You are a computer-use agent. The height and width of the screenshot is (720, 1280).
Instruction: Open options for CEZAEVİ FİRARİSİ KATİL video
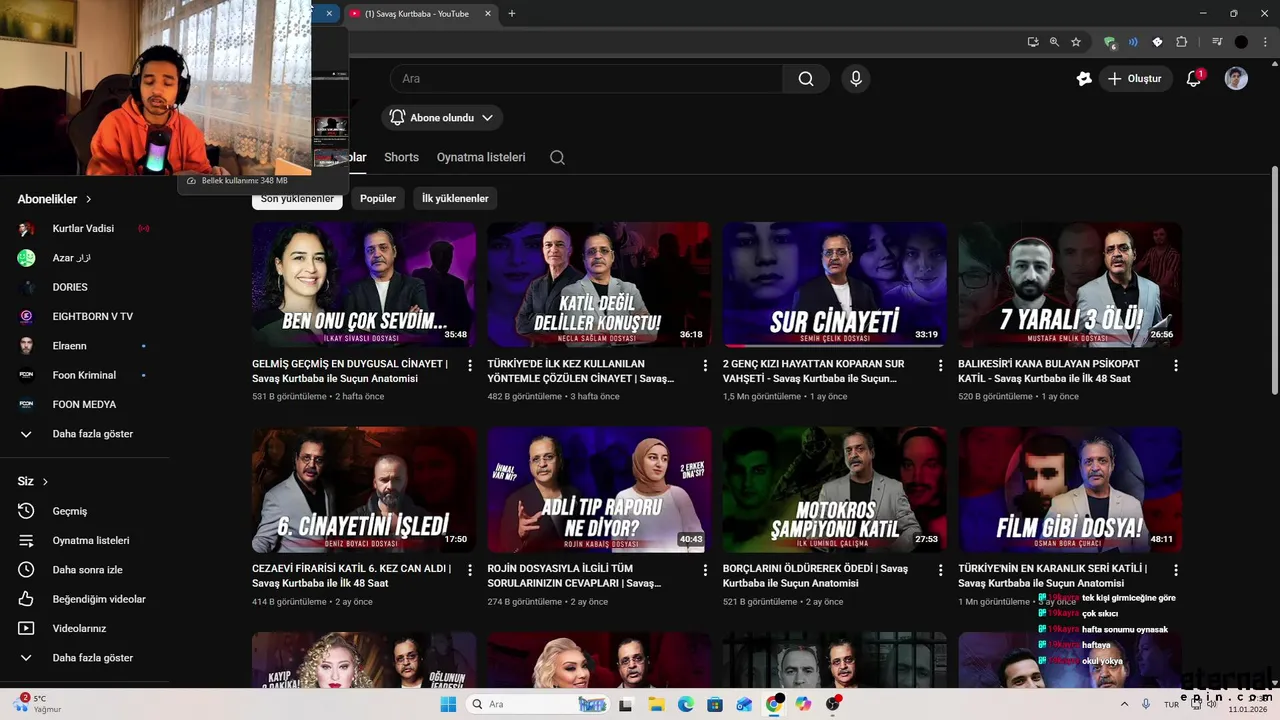(470, 570)
